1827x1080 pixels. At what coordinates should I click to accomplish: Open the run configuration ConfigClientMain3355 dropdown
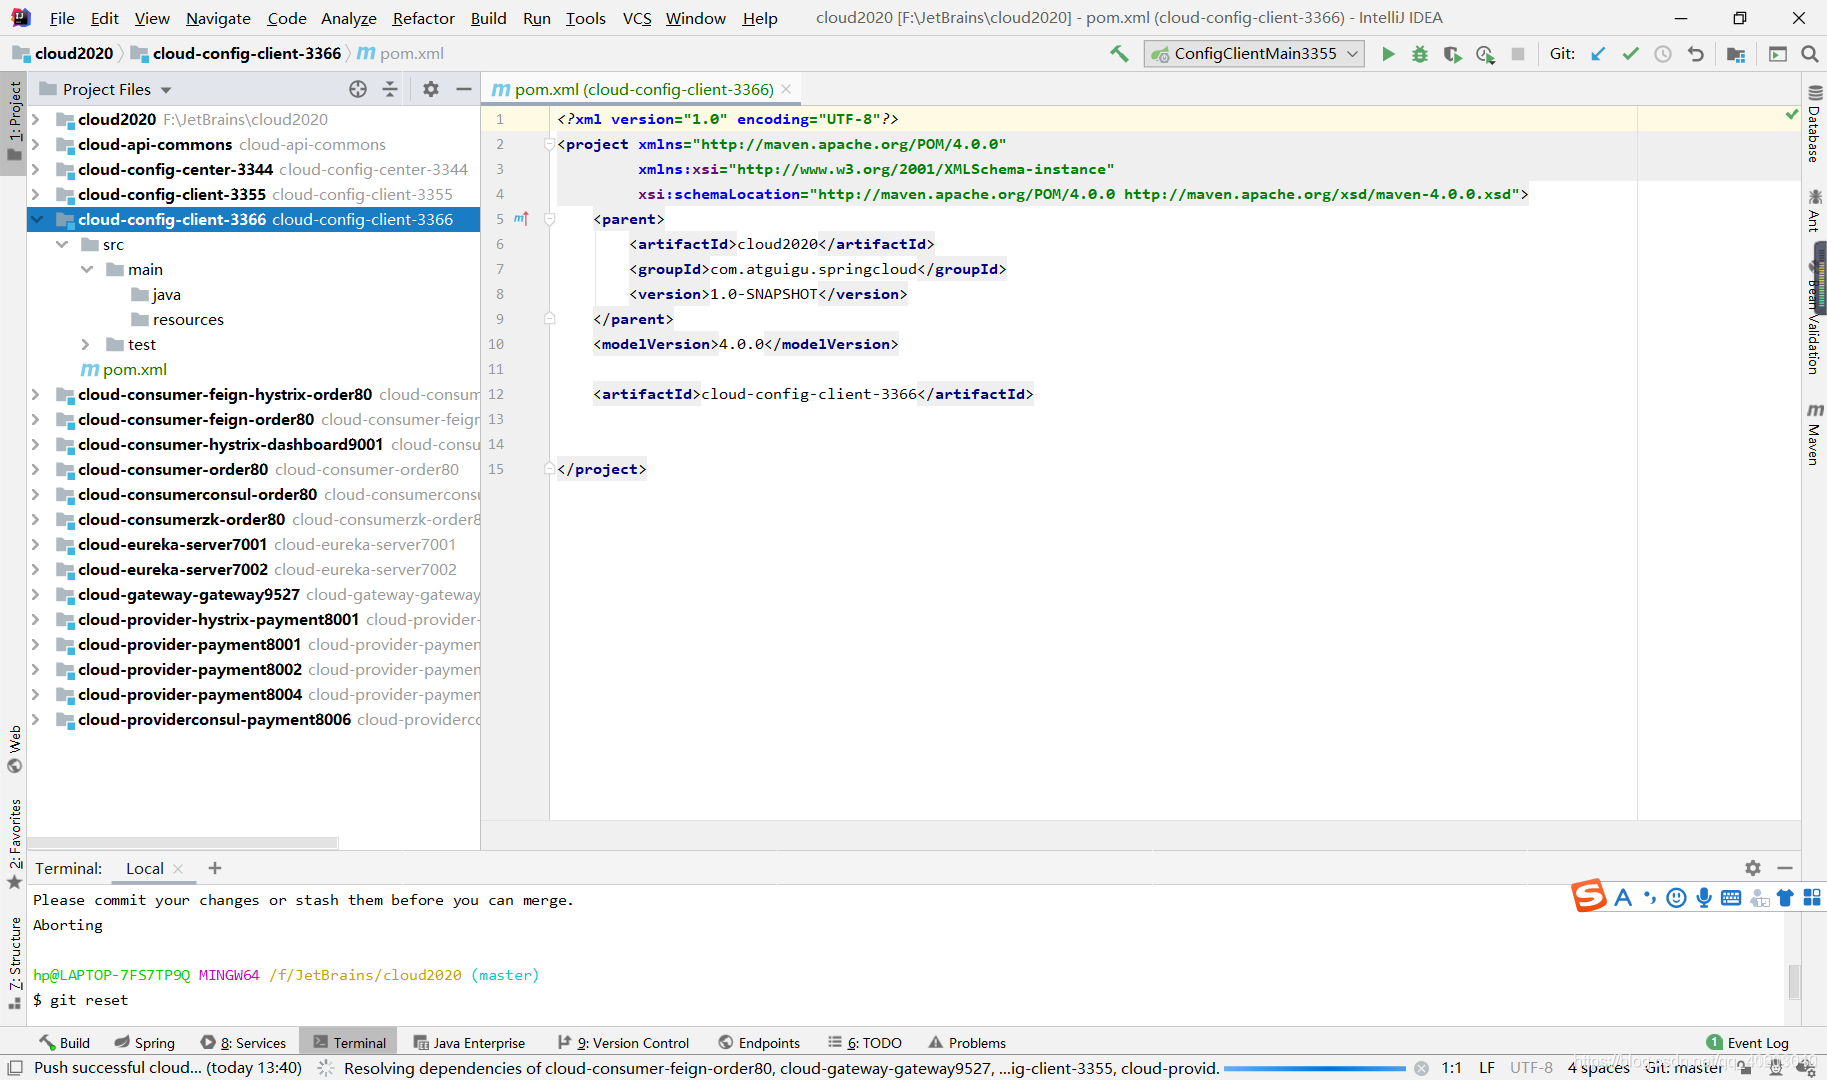1254,54
